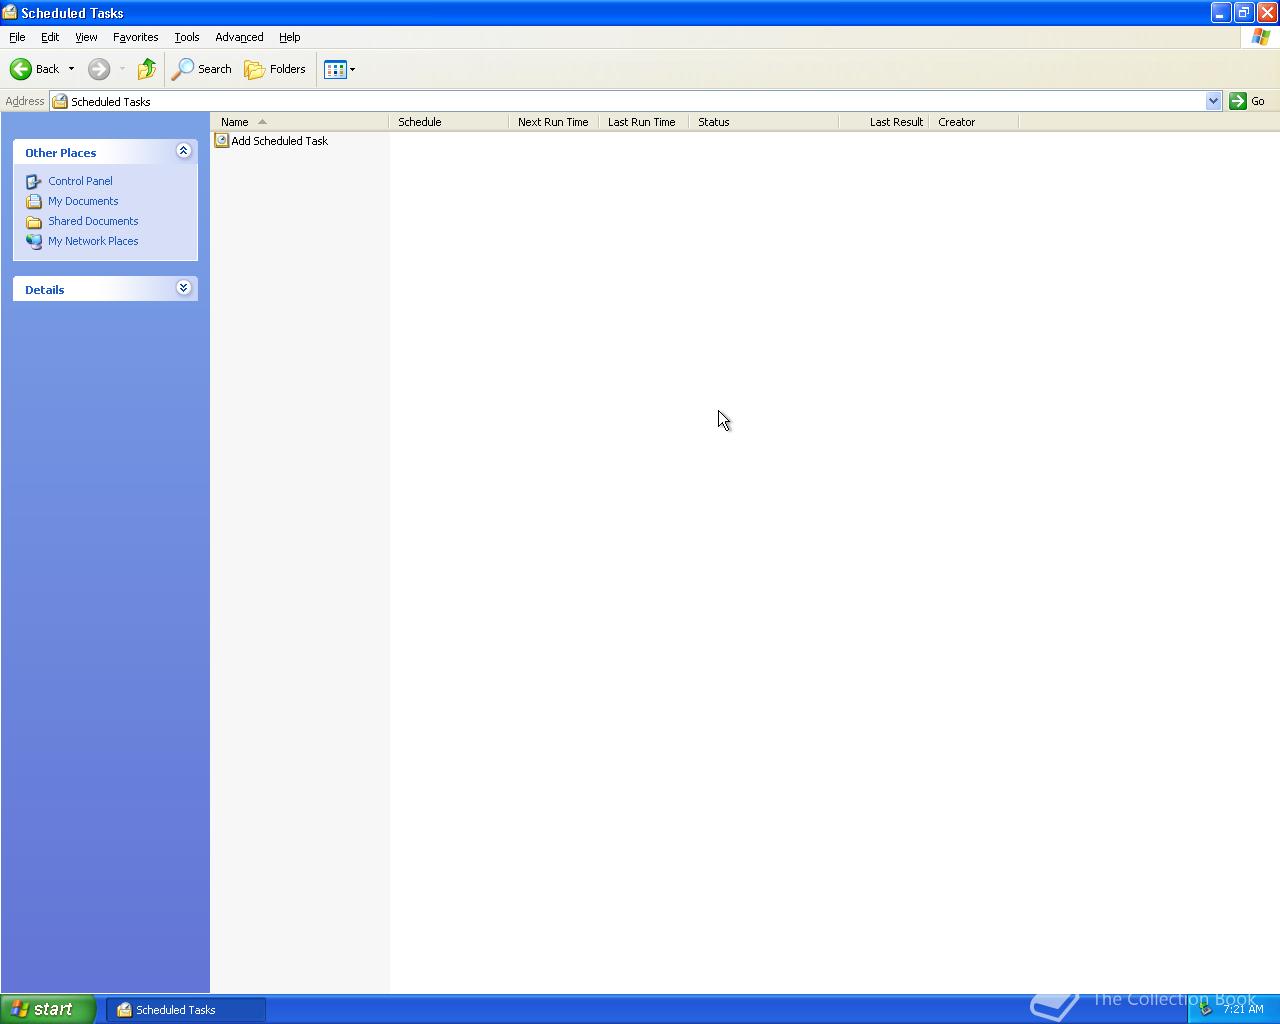
Task: Click the Scheduled Tasks taskbar button
Action: [x=186, y=1010]
